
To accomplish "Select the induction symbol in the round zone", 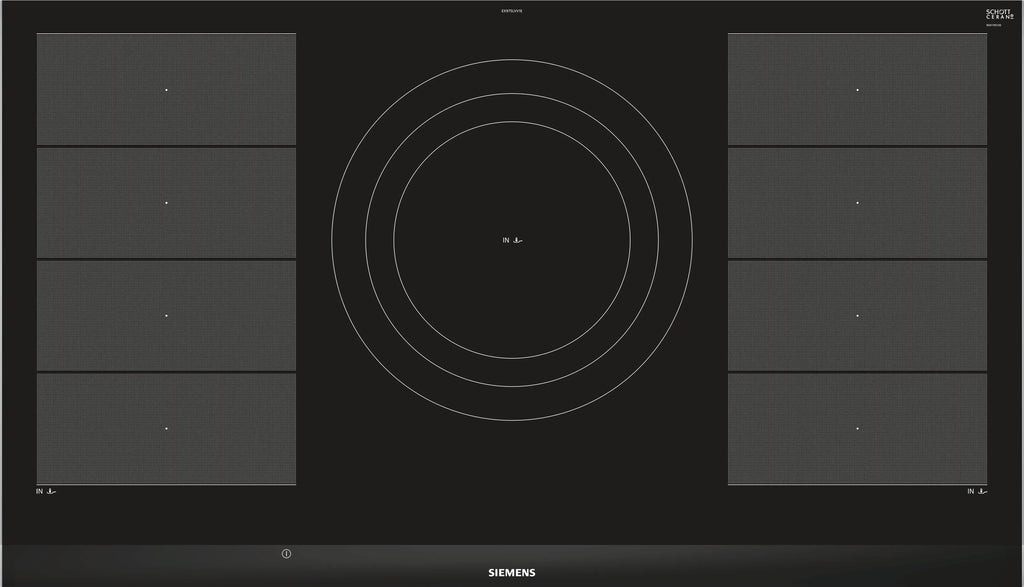I will (513, 240).
